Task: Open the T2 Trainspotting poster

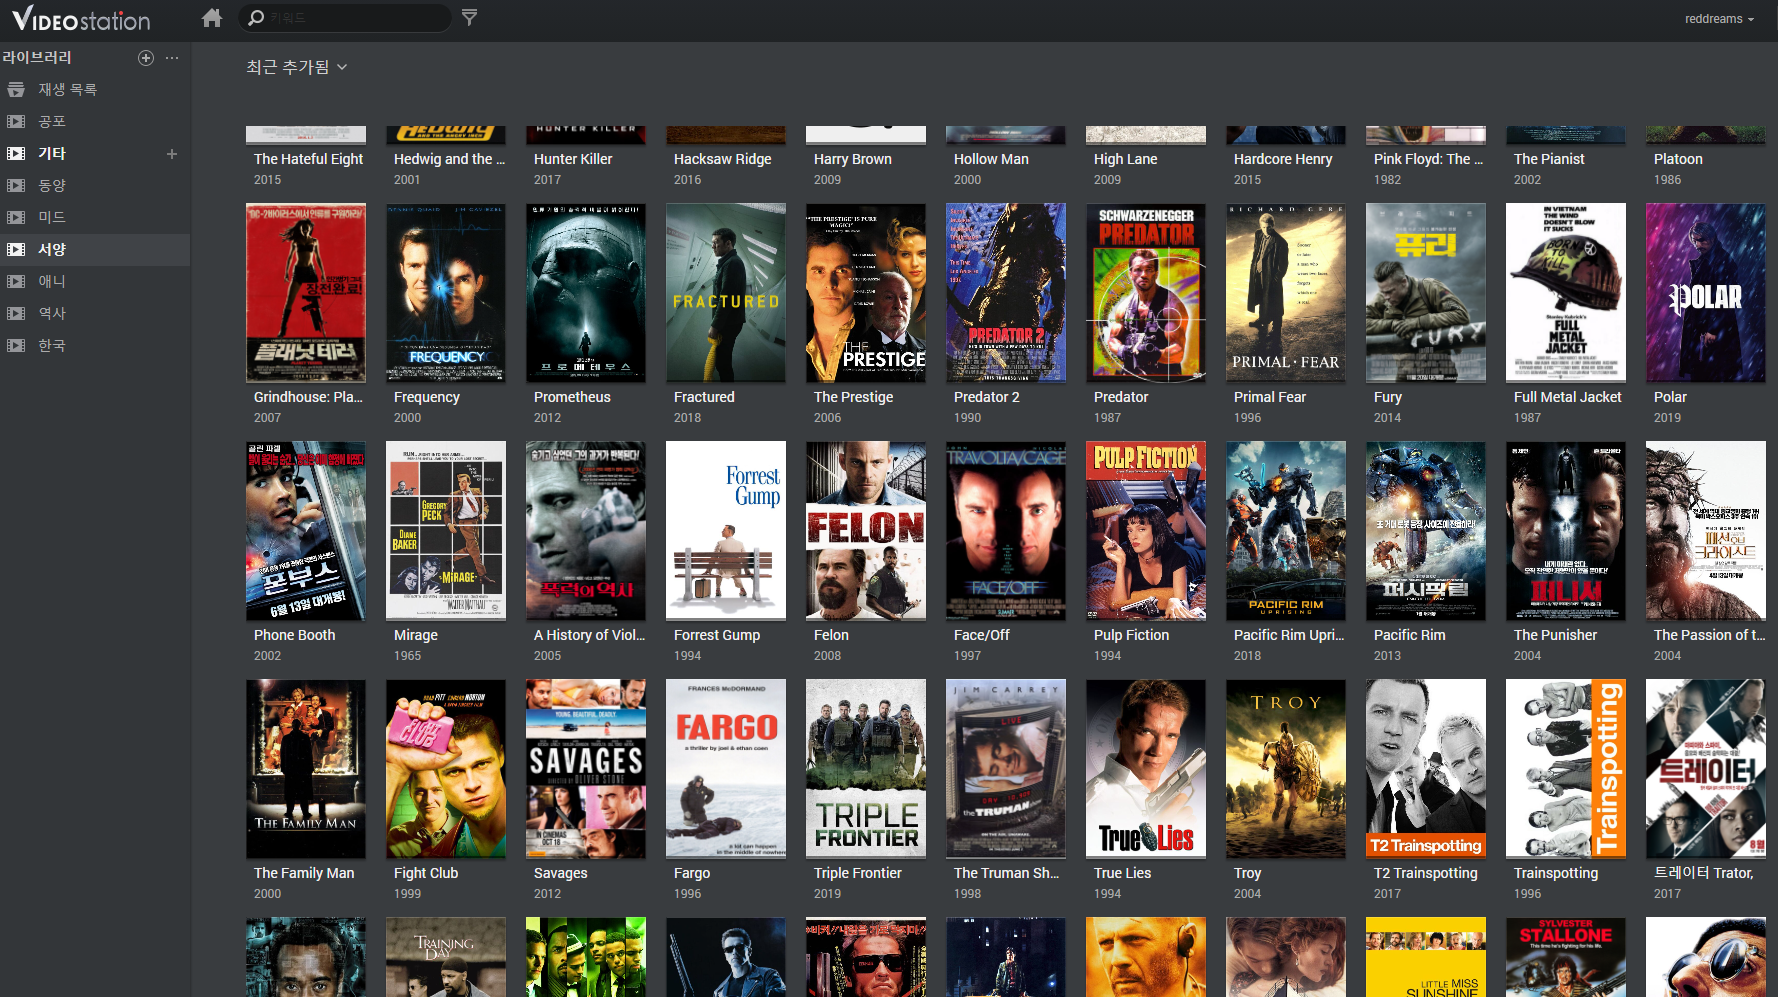Action: tap(1426, 769)
